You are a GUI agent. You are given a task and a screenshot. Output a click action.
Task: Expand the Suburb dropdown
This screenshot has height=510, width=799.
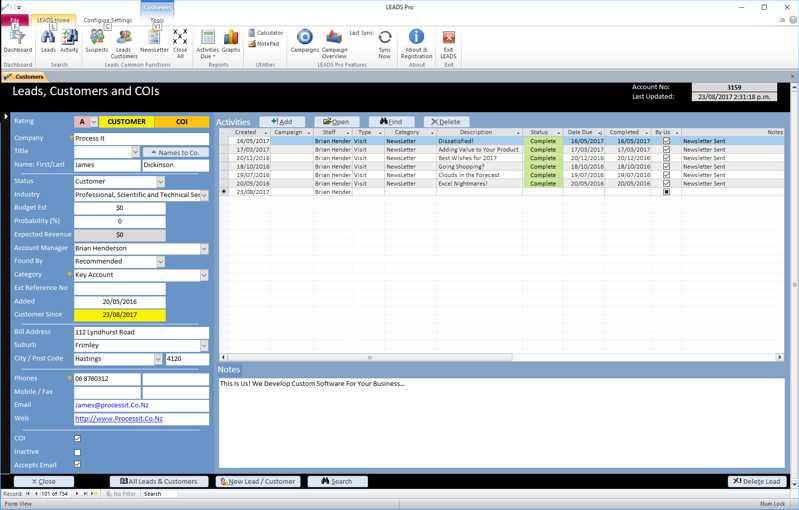[x=204, y=345]
